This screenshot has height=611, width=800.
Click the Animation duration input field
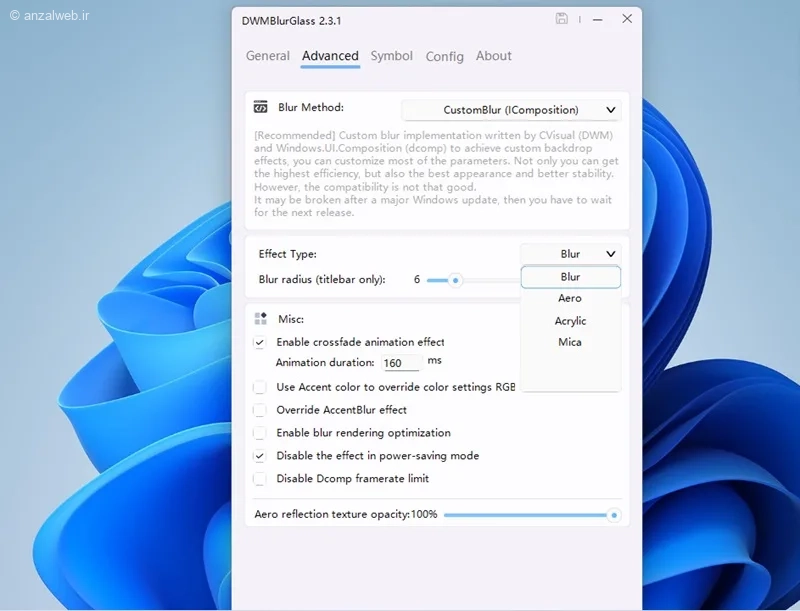coord(400,363)
